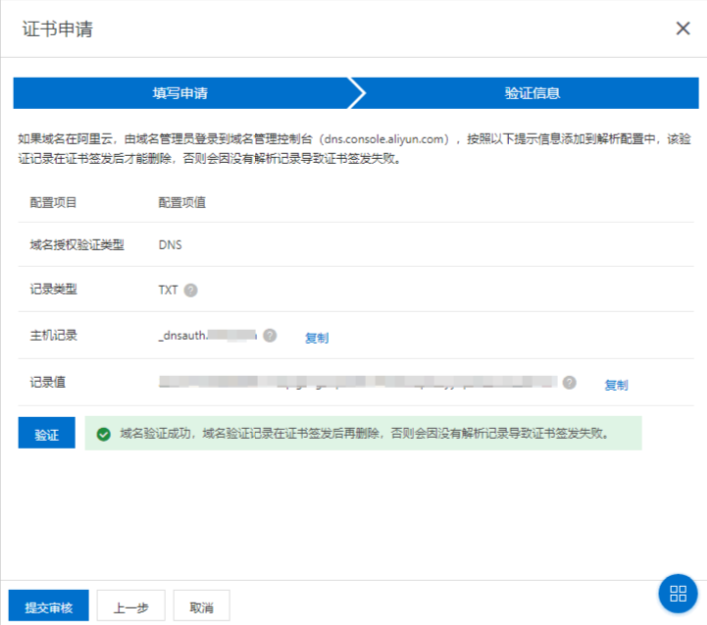Click the DNS value text
The image size is (707, 625).
(170, 245)
